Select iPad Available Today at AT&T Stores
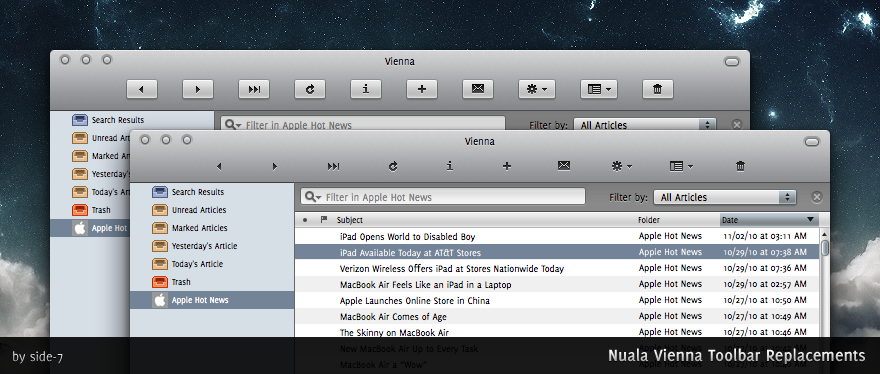 557,252
